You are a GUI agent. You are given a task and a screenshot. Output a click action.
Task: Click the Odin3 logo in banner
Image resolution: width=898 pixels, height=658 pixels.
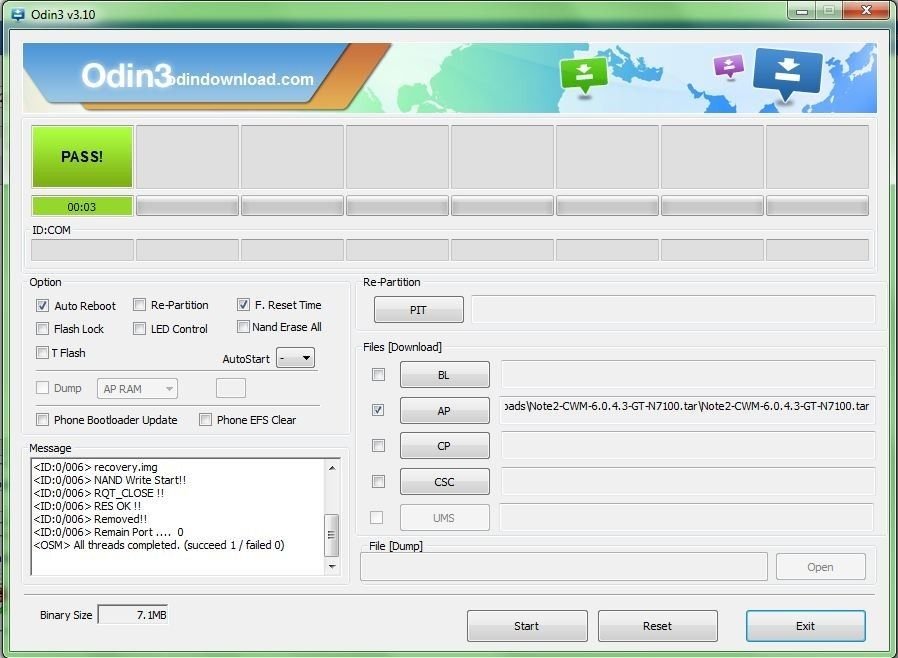[x=127, y=75]
